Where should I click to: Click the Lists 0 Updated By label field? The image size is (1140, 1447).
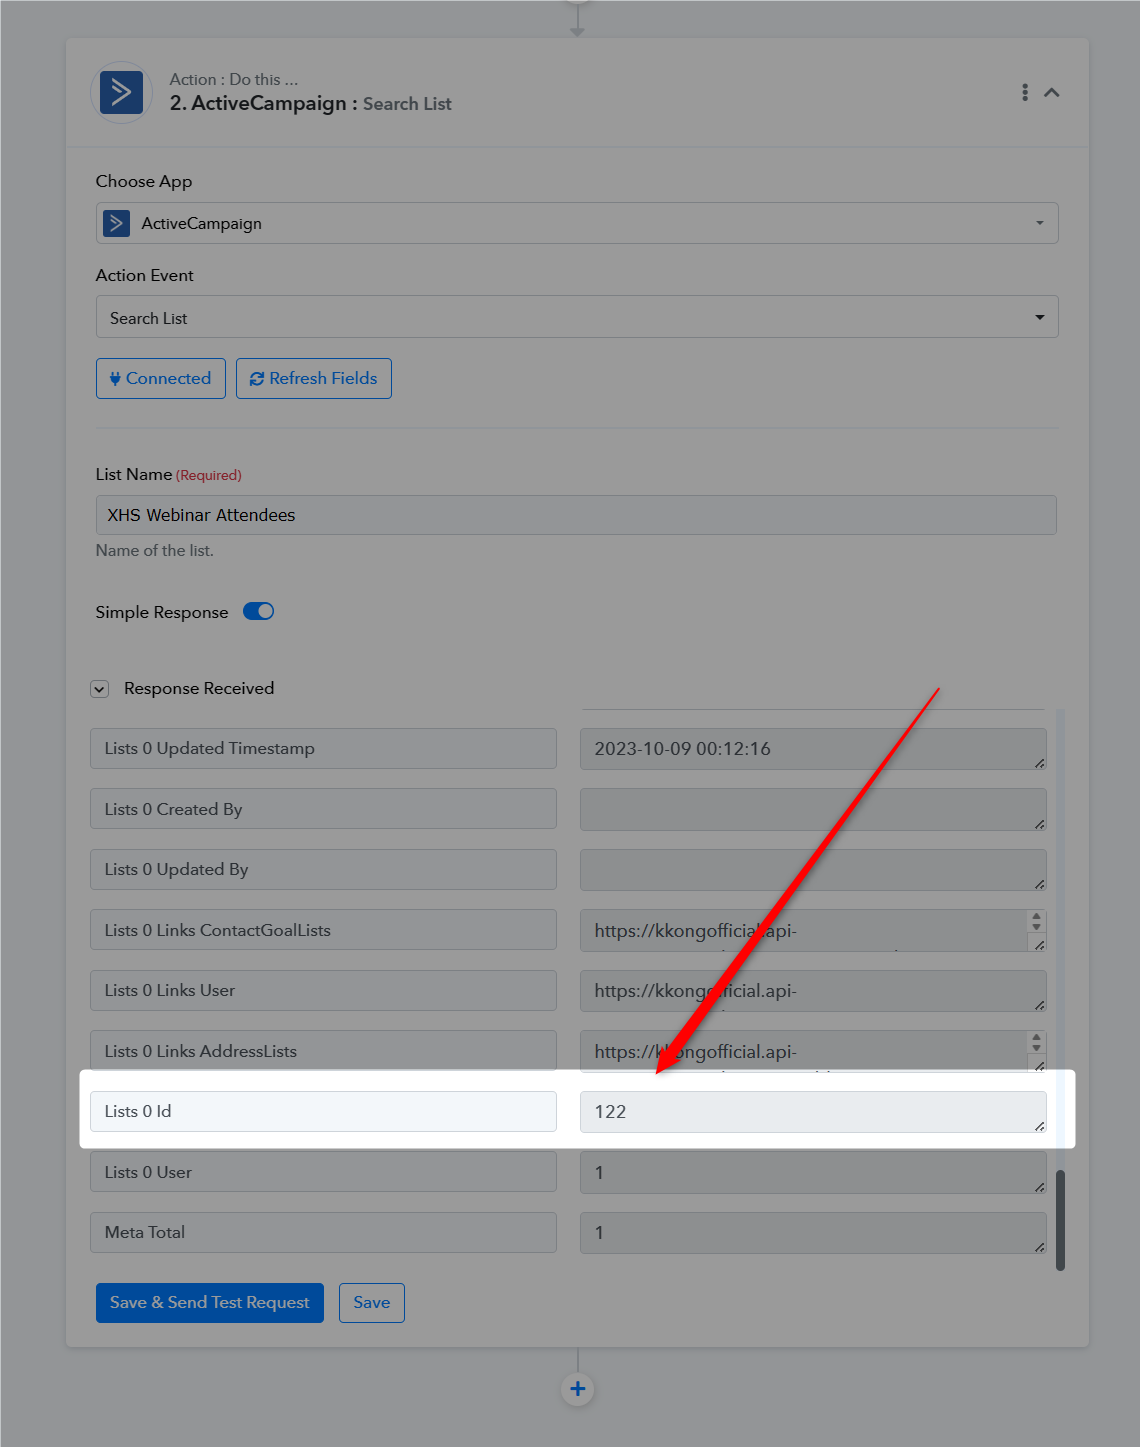coord(323,870)
